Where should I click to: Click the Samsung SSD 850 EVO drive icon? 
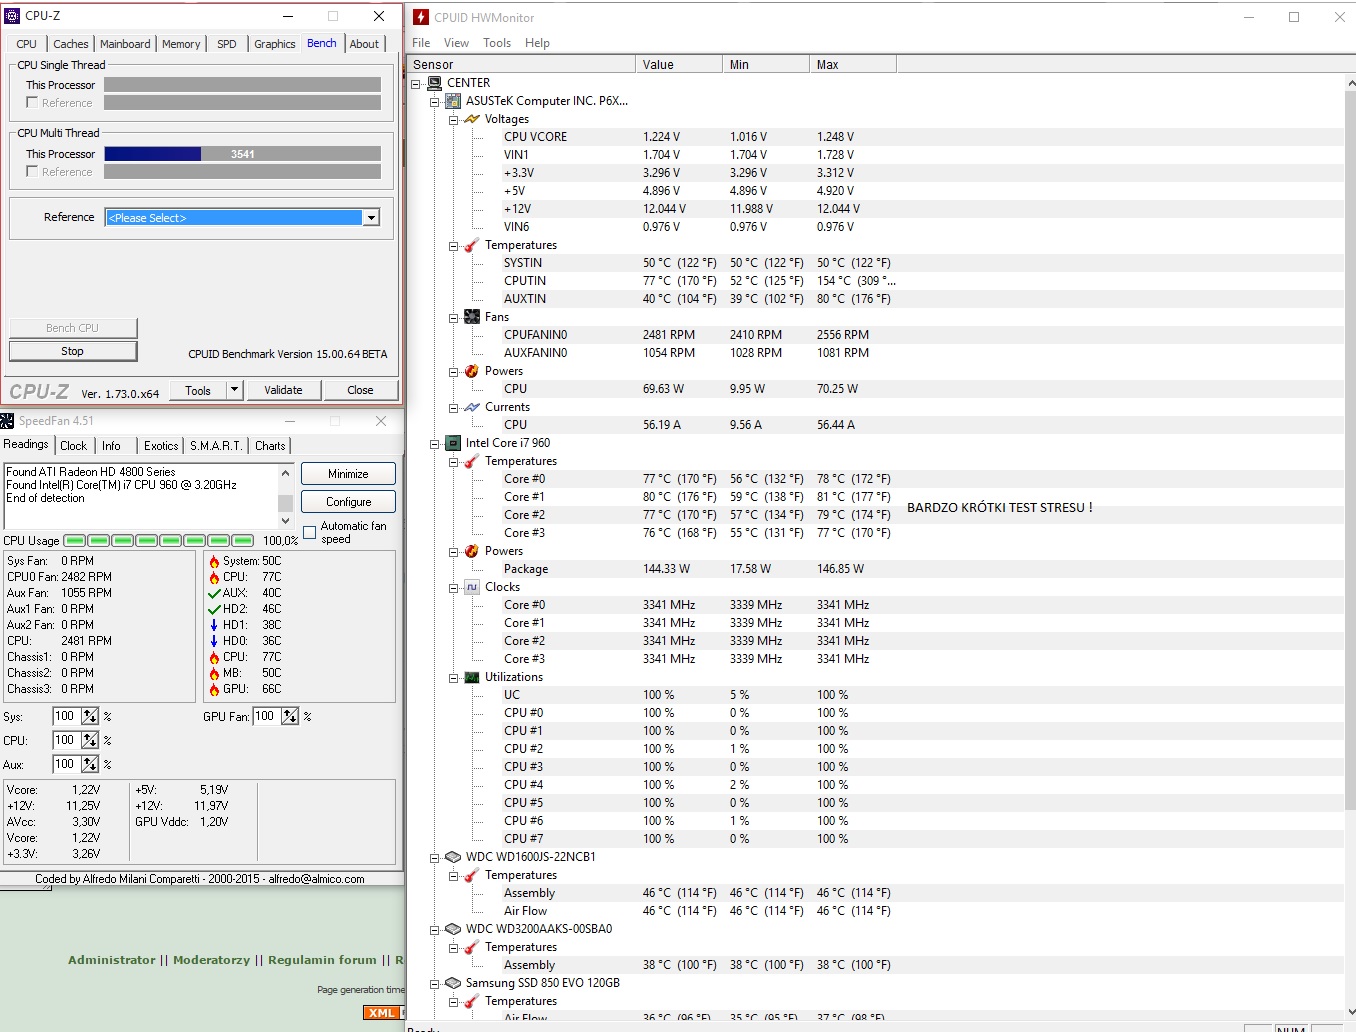pos(453,983)
